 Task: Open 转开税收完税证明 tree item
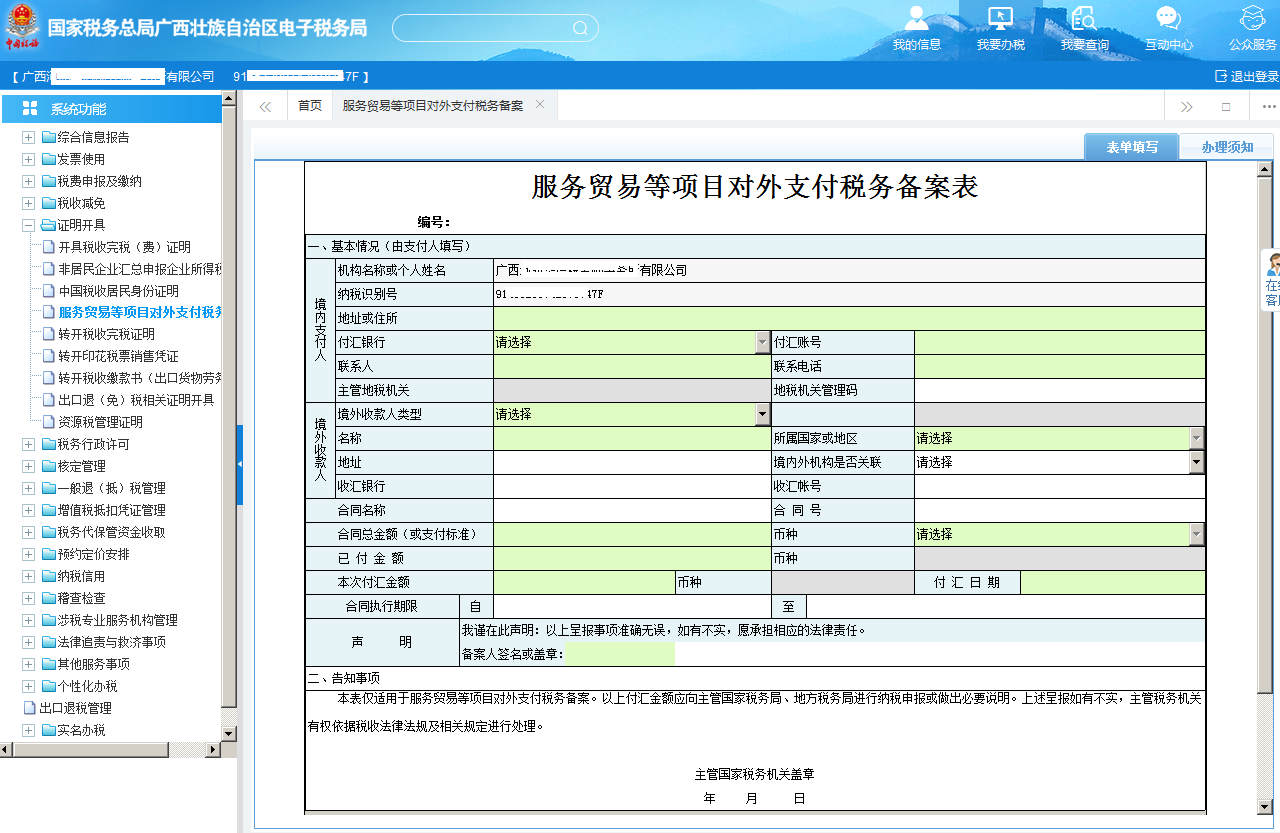click(x=106, y=334)
